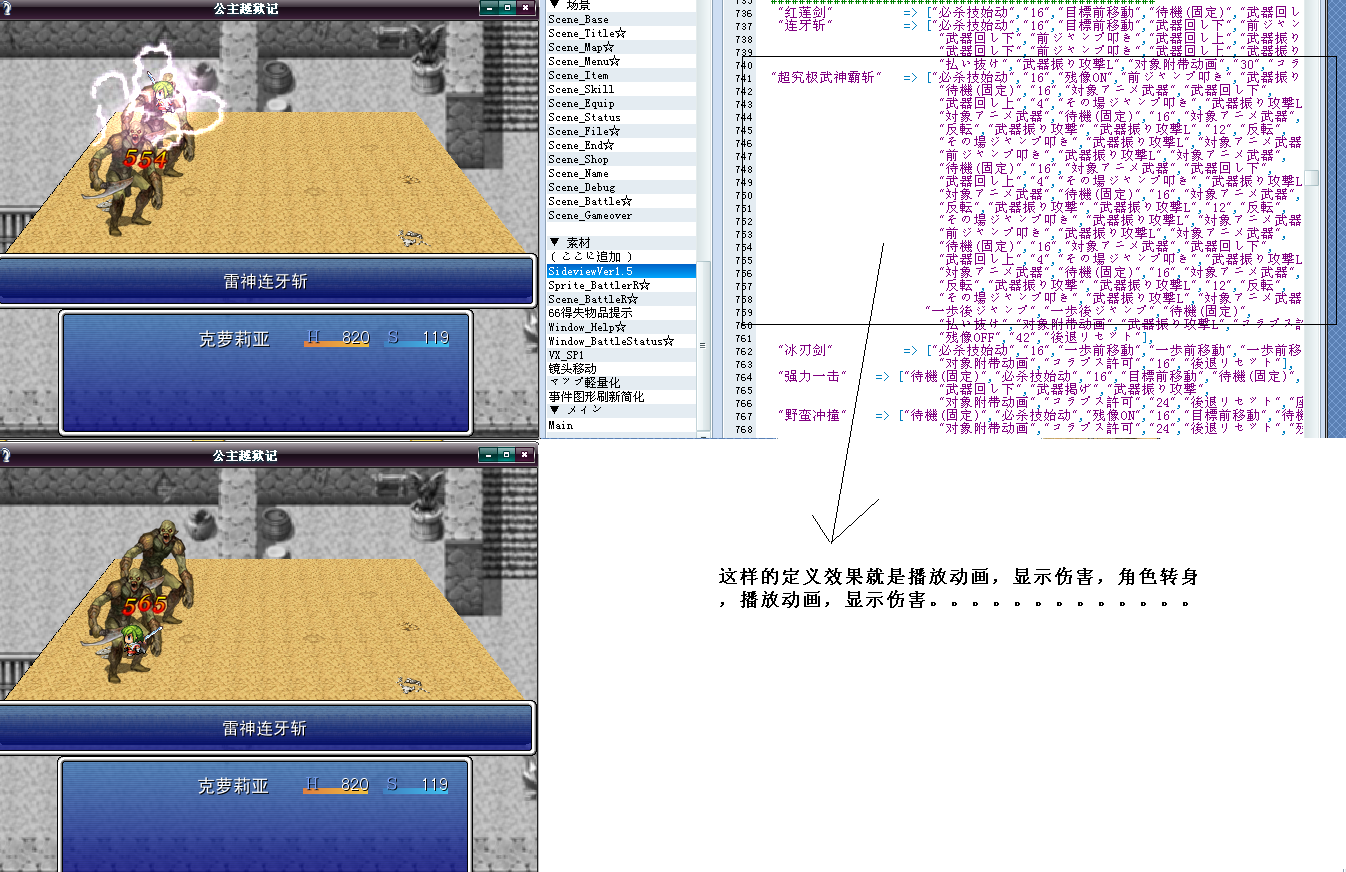Select the Scene_Base script in the list
1346x872 pixels.
click(621, 19)
